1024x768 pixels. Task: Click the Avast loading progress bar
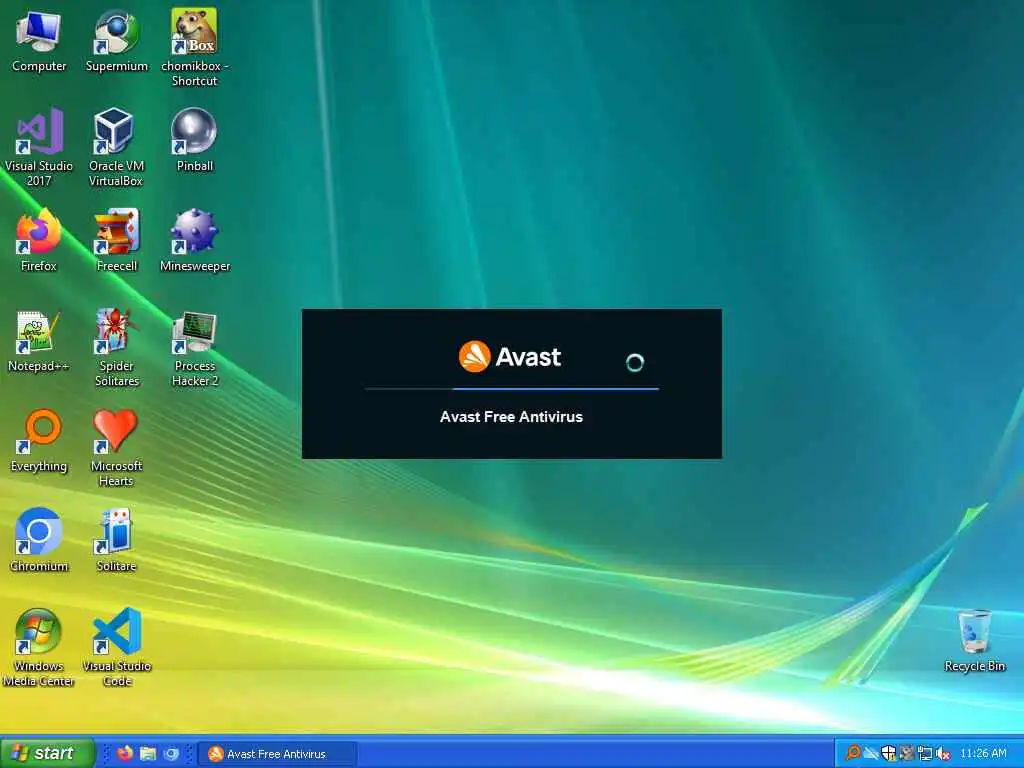pos(512,389)
